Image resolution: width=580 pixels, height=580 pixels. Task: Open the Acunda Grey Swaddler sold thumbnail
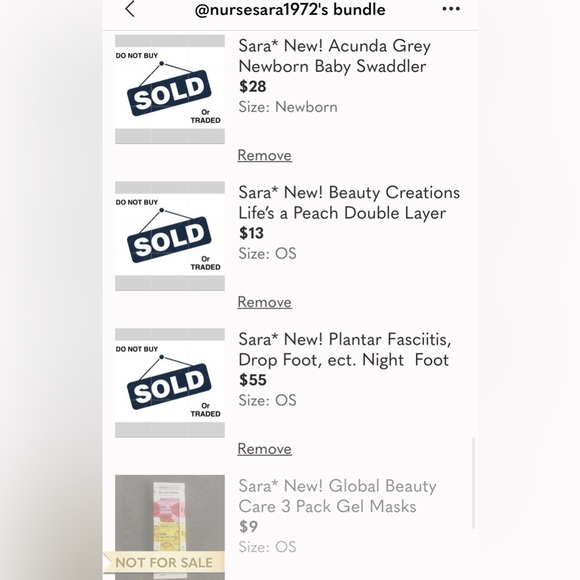coord(170,89)
